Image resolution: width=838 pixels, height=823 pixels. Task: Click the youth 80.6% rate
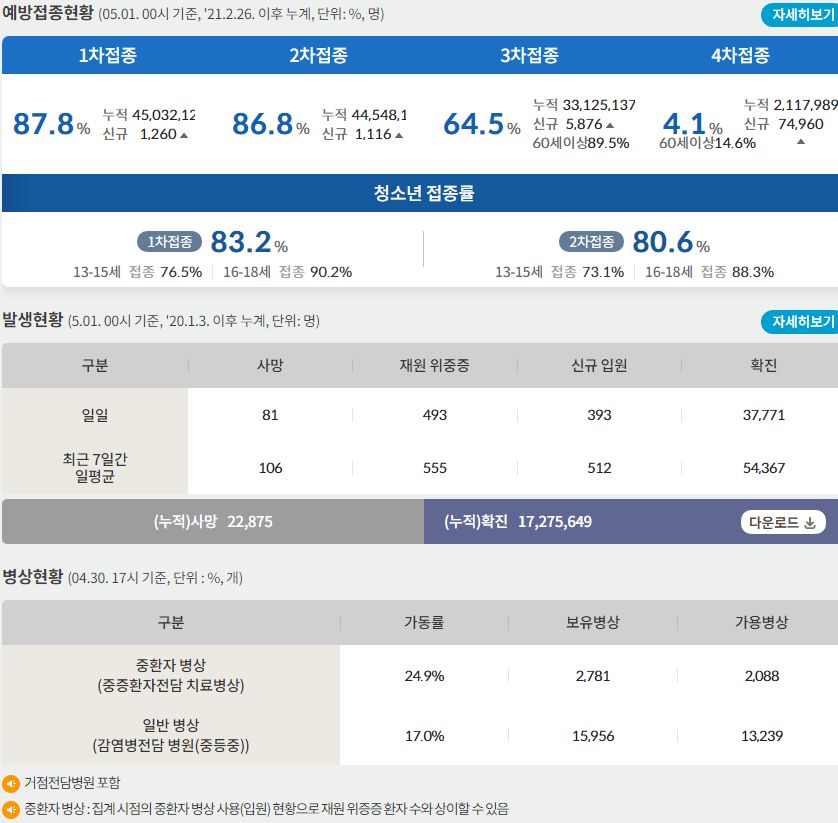pos(671,242)
